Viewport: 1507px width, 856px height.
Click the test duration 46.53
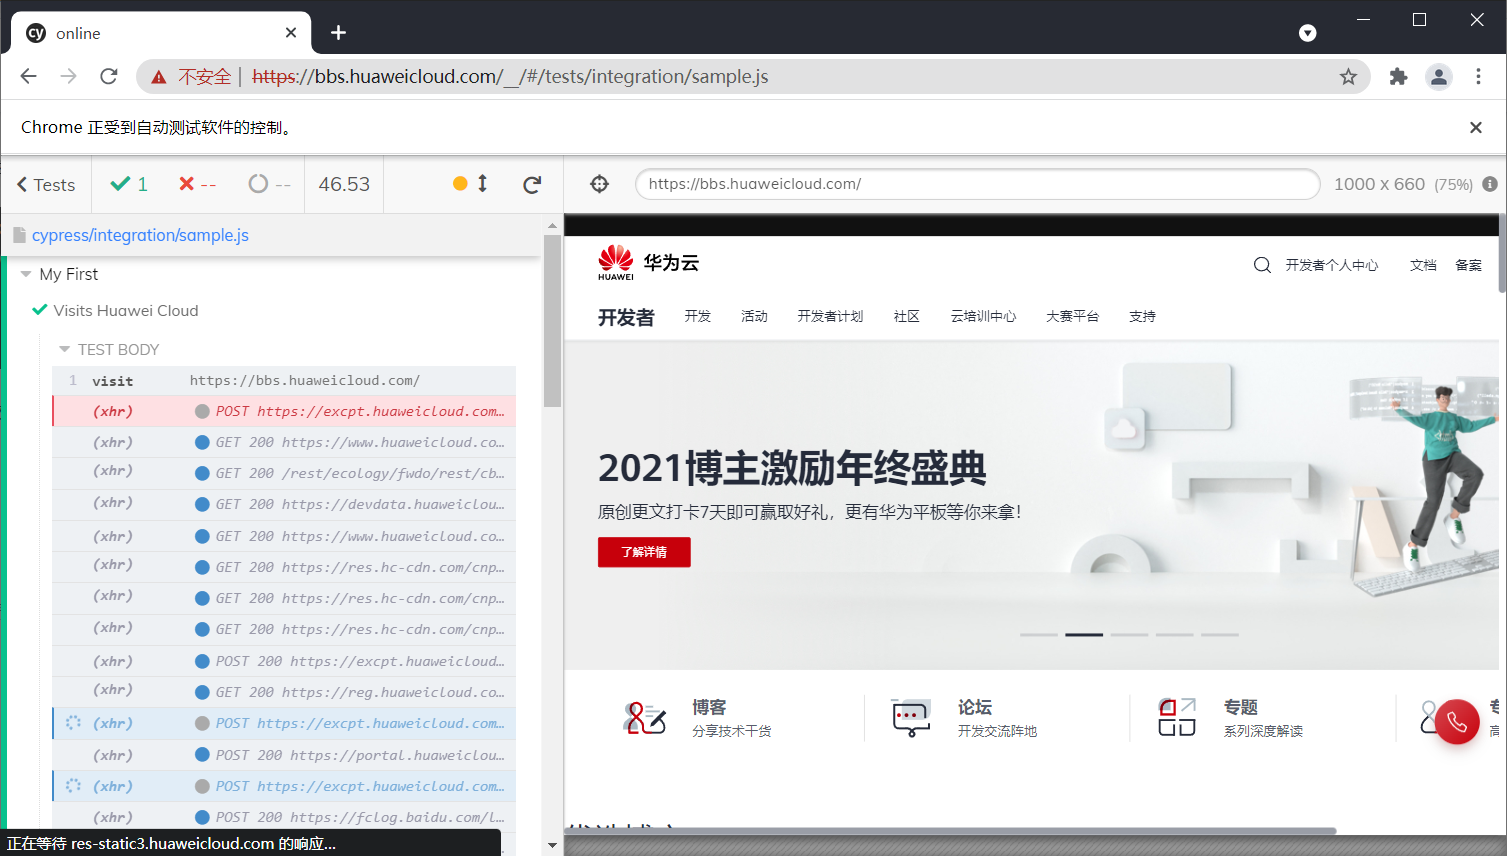click(x=344, y=184)
